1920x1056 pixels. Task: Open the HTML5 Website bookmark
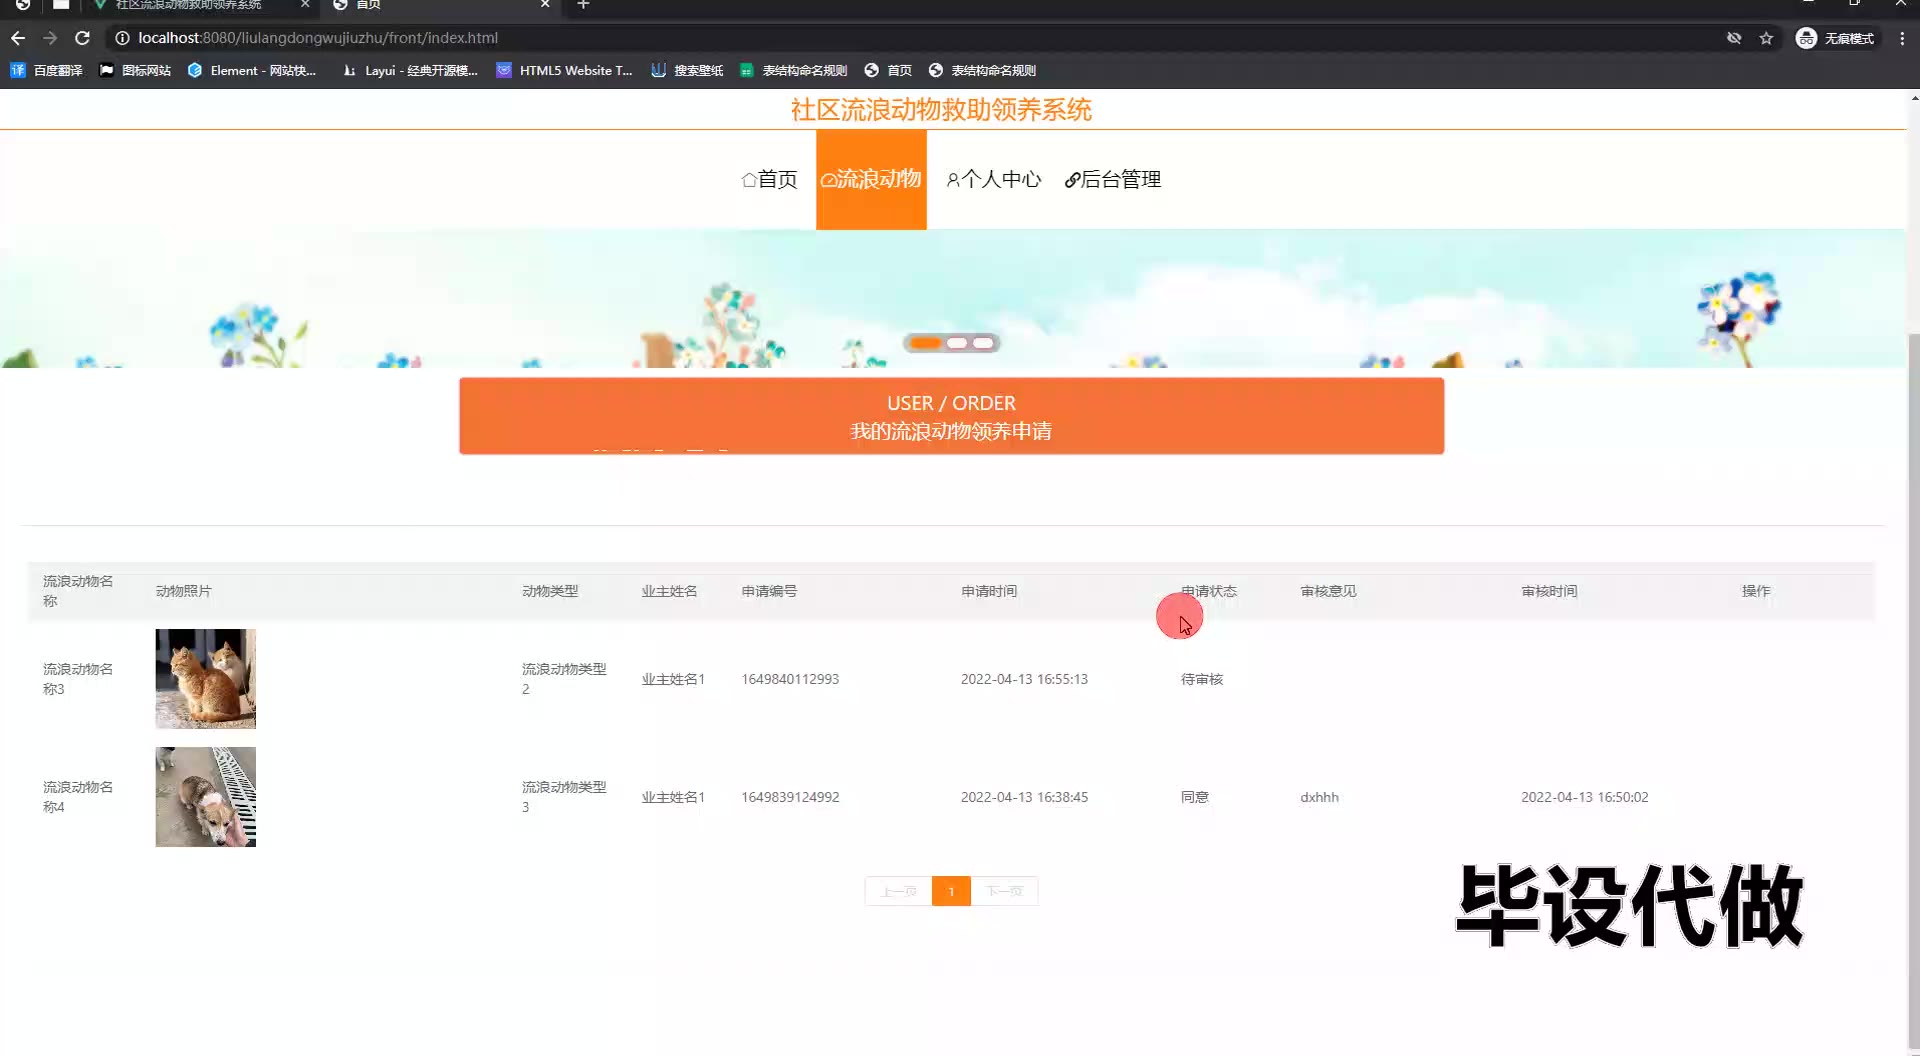[564, 70]
